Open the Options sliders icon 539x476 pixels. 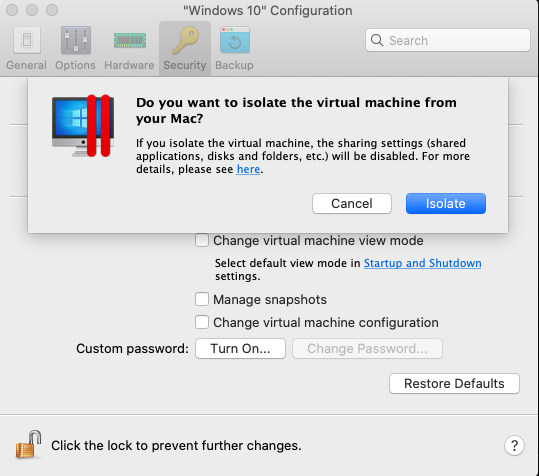(x=76, y=40)
